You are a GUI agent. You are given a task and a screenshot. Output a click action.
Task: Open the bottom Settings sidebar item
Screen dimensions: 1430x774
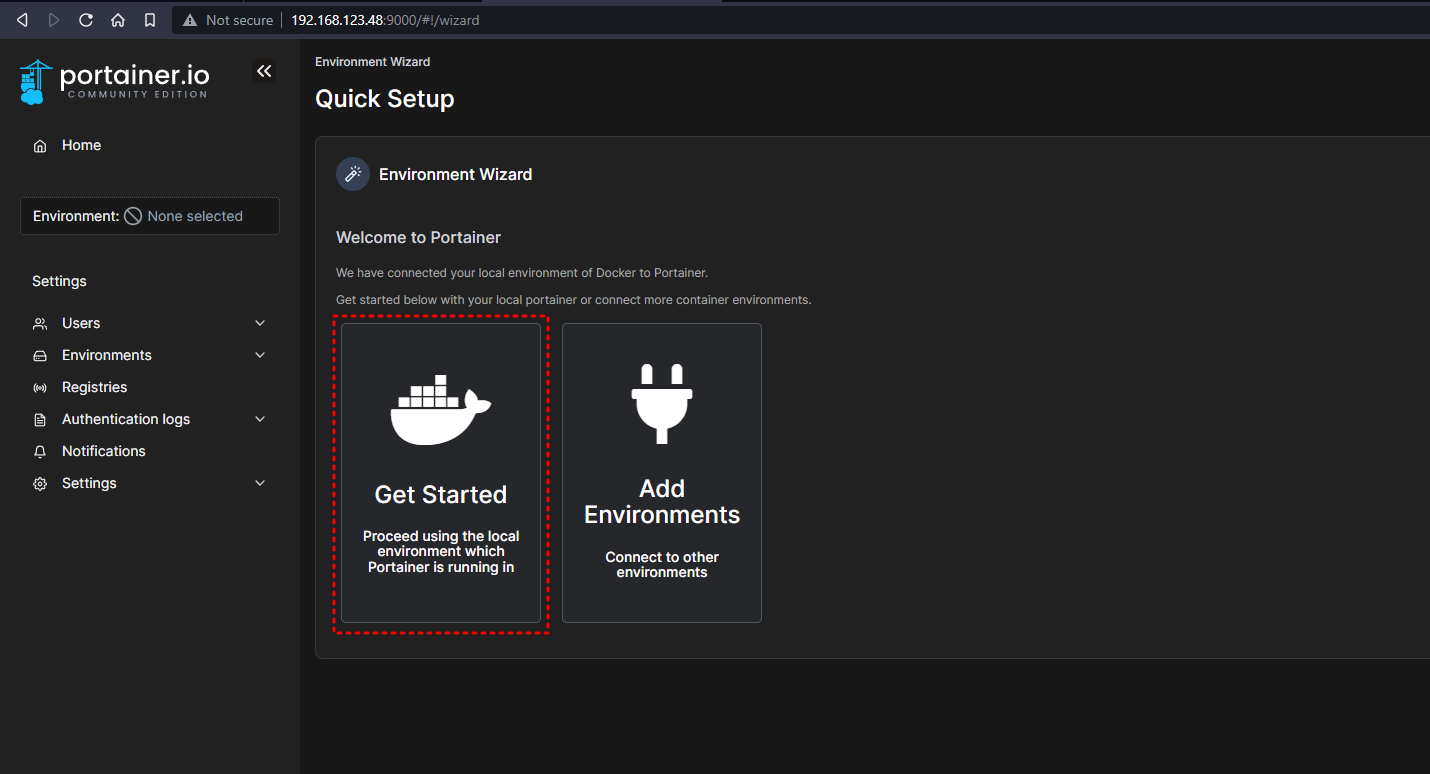click(x=150, y=483)
